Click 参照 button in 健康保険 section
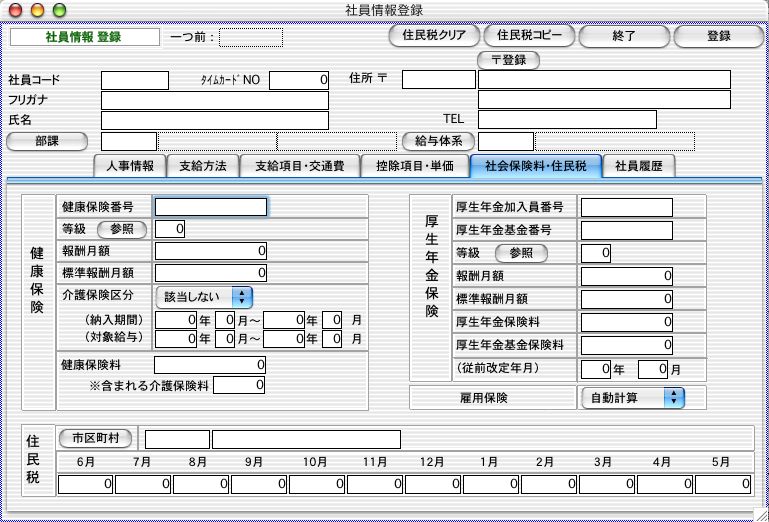Screen dimensions: 769x522 coord(121,229)
